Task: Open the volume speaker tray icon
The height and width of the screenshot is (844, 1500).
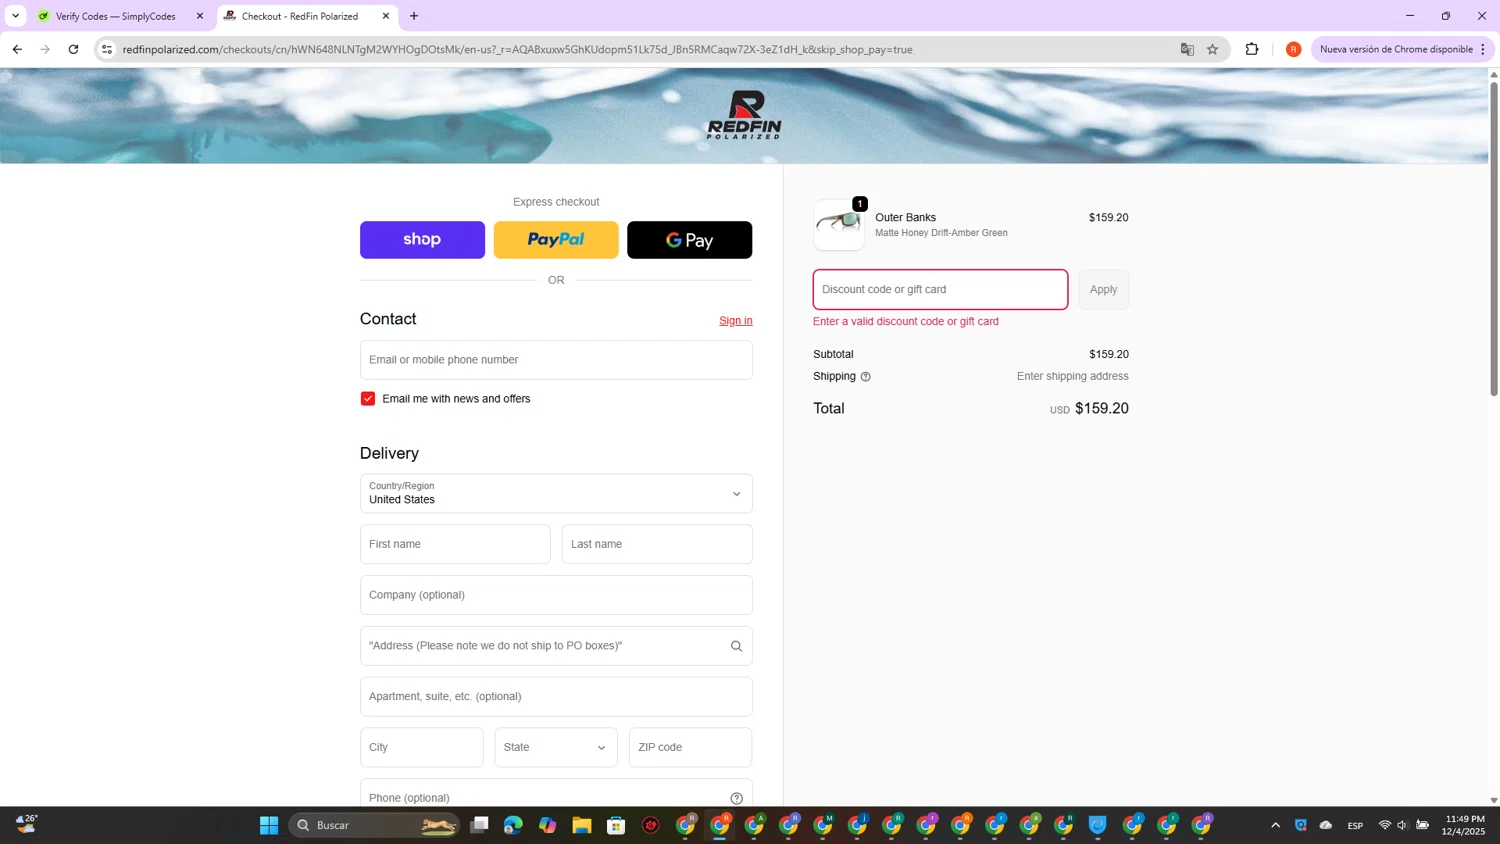Action: [x=1402, y=825]
